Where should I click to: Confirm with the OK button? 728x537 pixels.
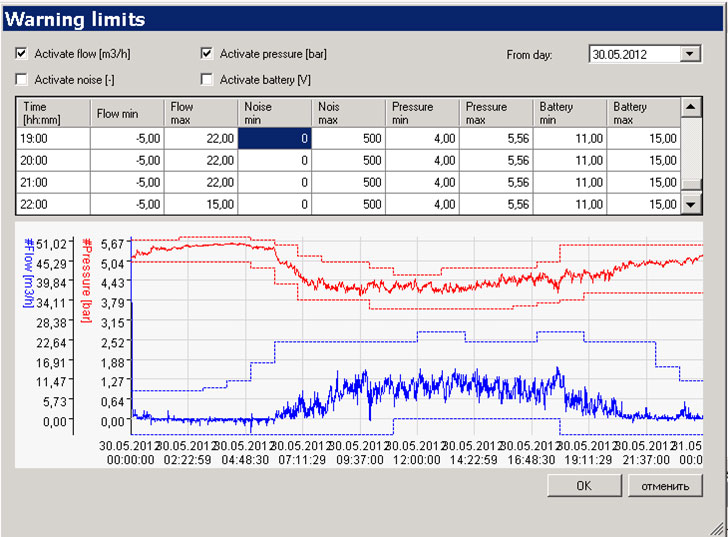(584, 485)
